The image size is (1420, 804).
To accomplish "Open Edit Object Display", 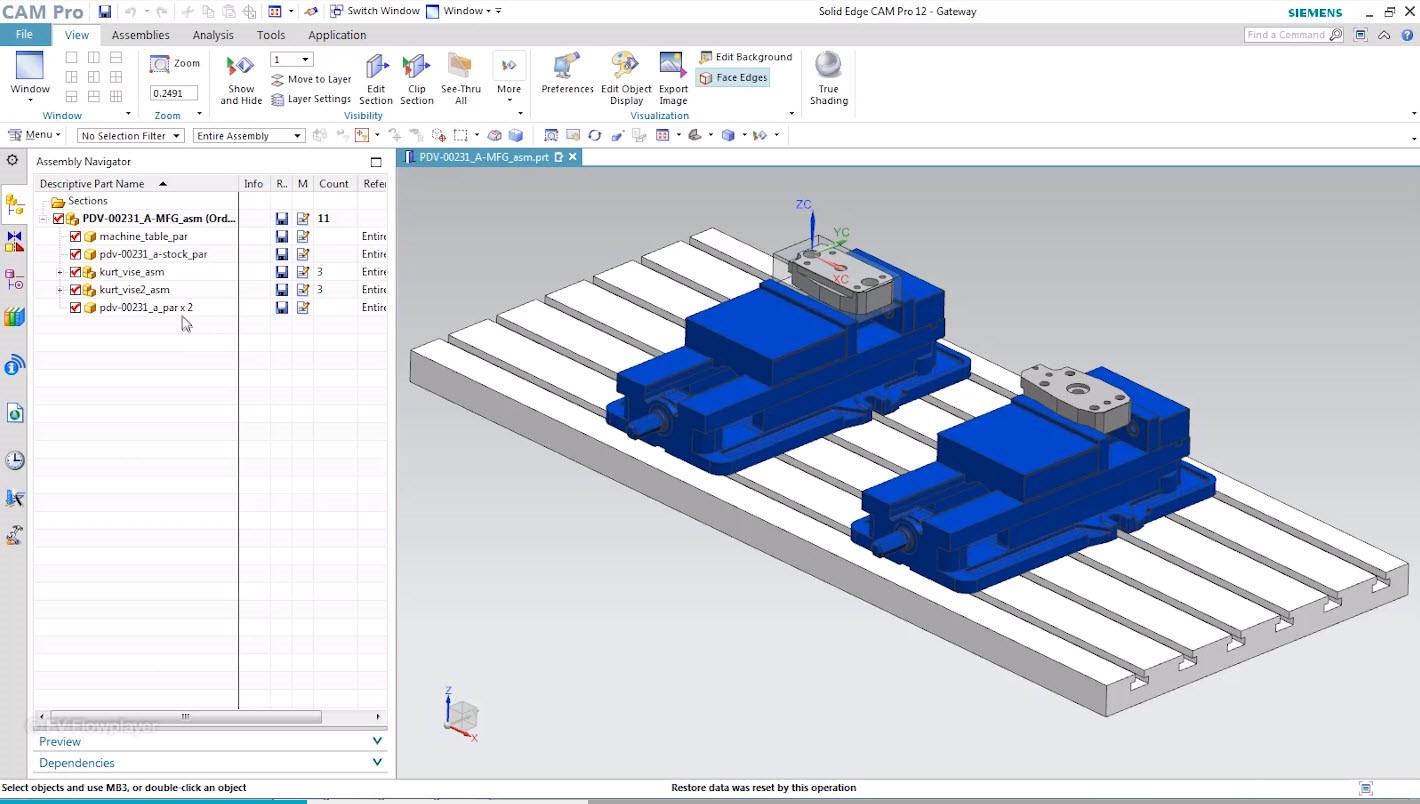I will point(626,77).
